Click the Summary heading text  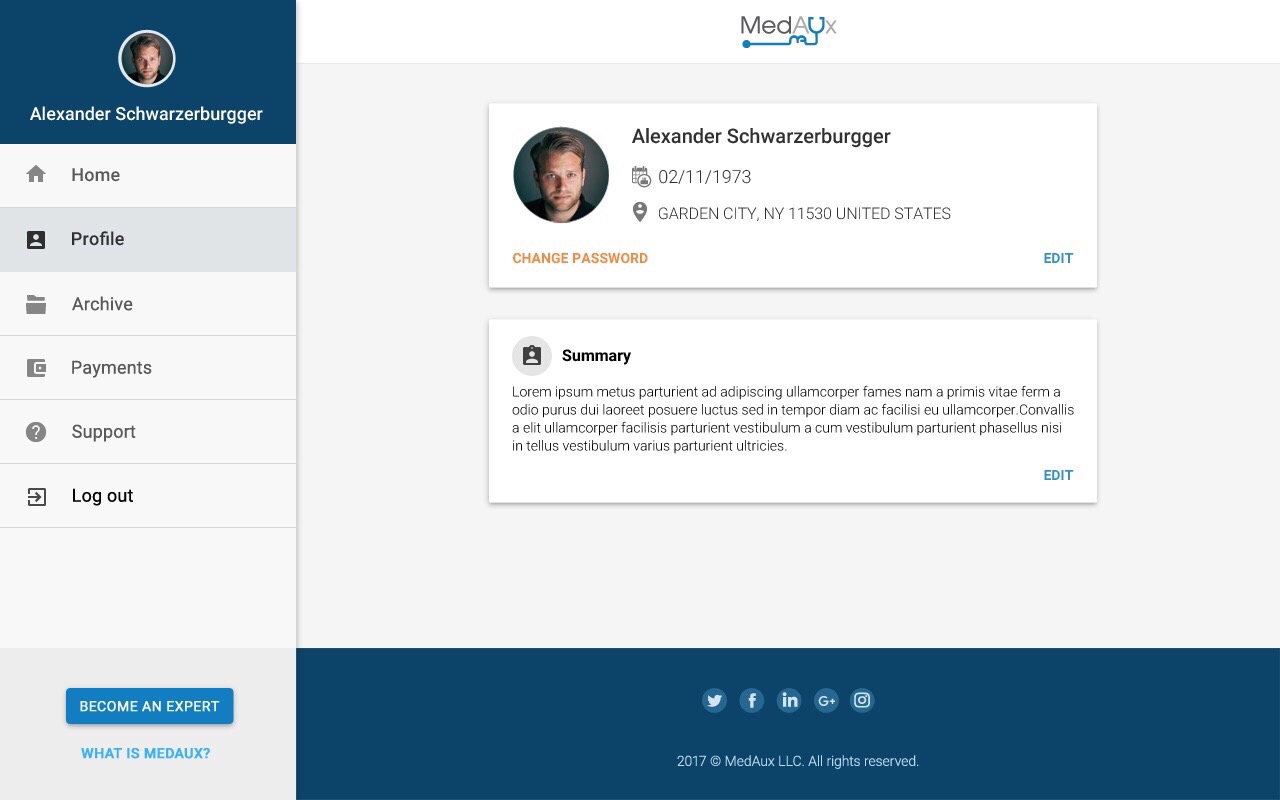click(x=596, y=356)
